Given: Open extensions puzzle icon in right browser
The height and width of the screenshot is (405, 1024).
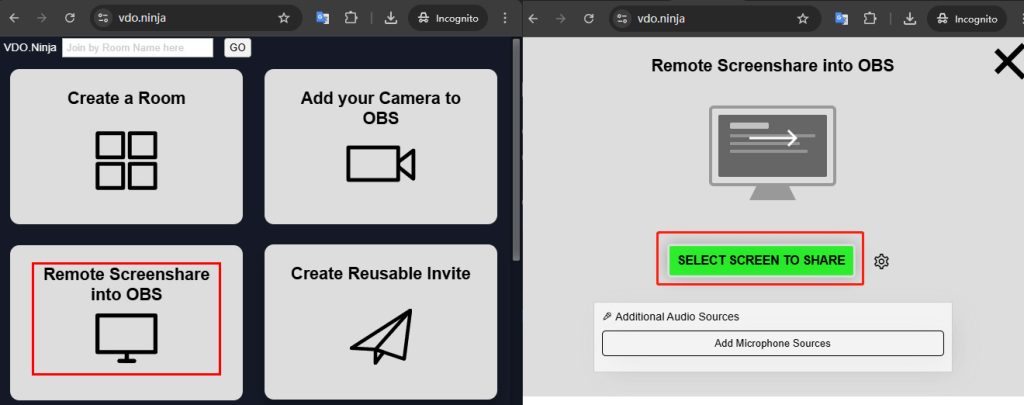Looking at the screenshot, I should point(870,18).
